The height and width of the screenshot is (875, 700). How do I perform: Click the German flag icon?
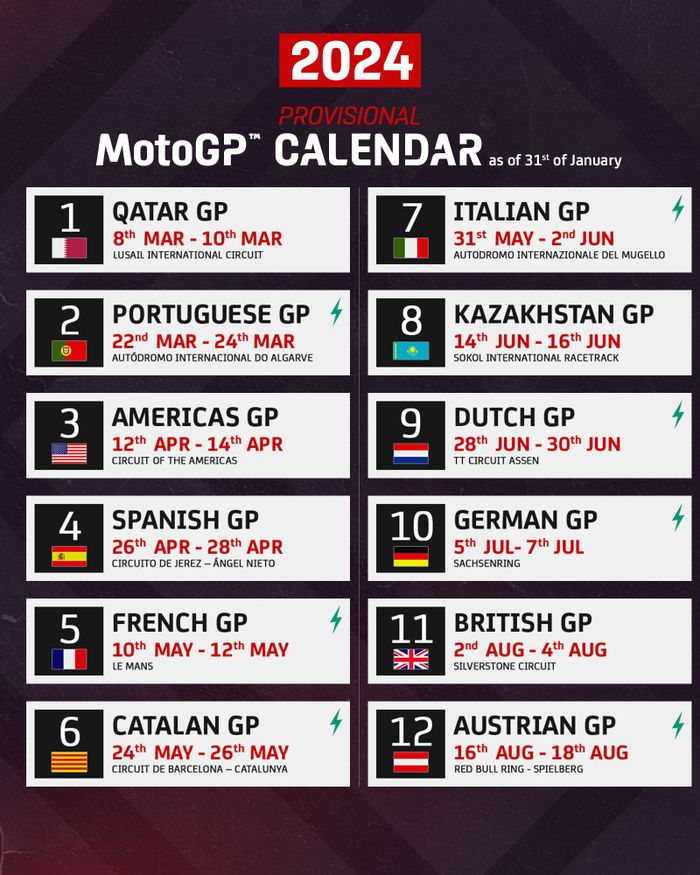pyautogui.click(x=410, y=556)
